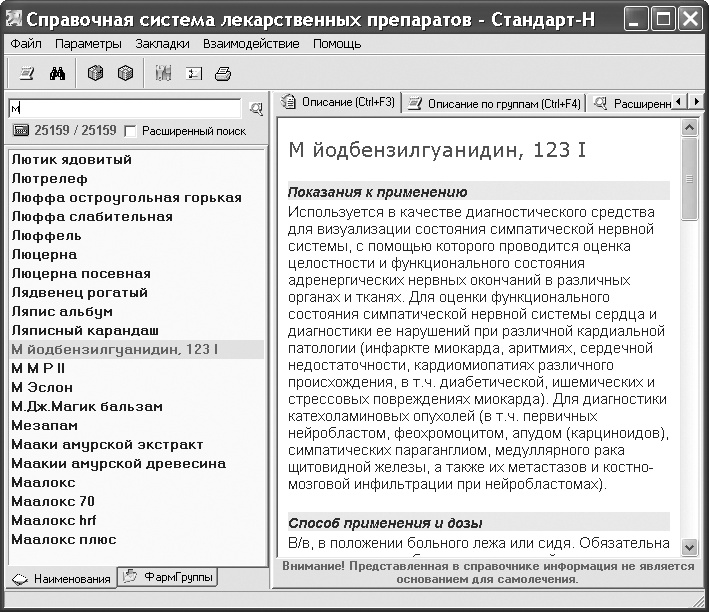Click the checklist card toolbar icon
The width and height of the screenshot is (709, 612).
193,73
